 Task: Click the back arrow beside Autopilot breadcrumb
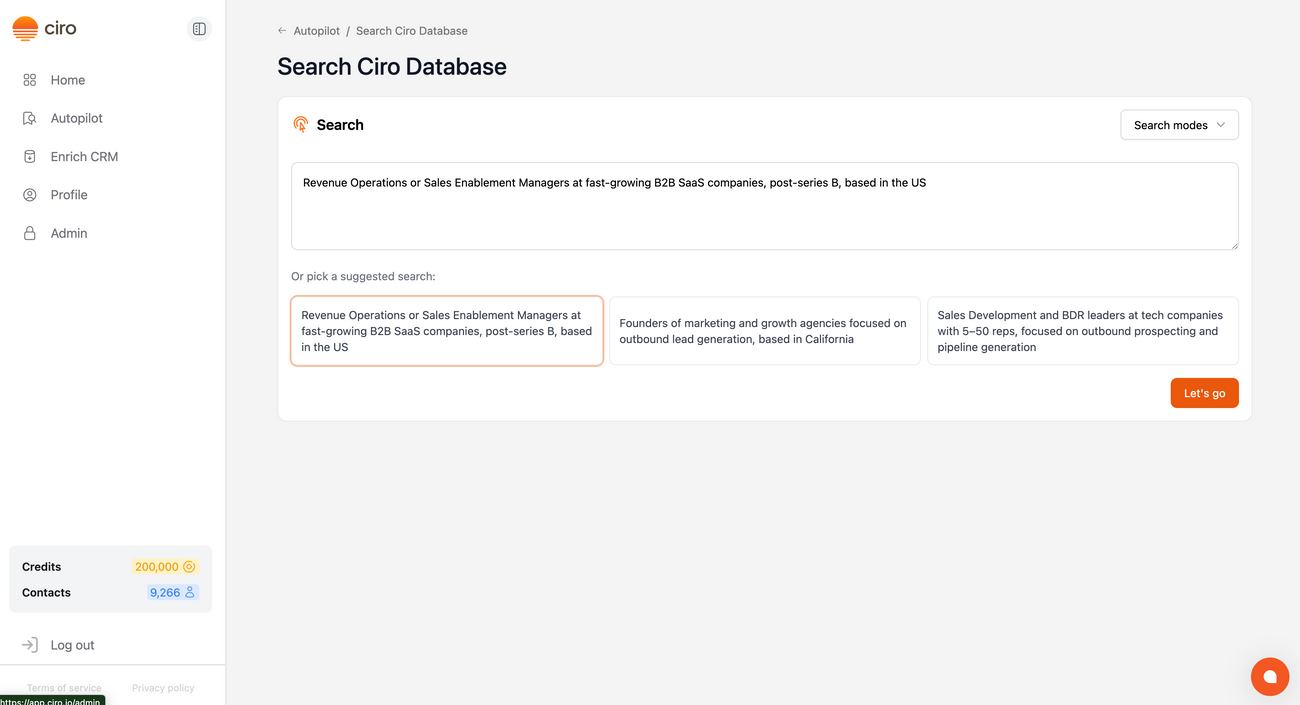(x=281, y=31)
